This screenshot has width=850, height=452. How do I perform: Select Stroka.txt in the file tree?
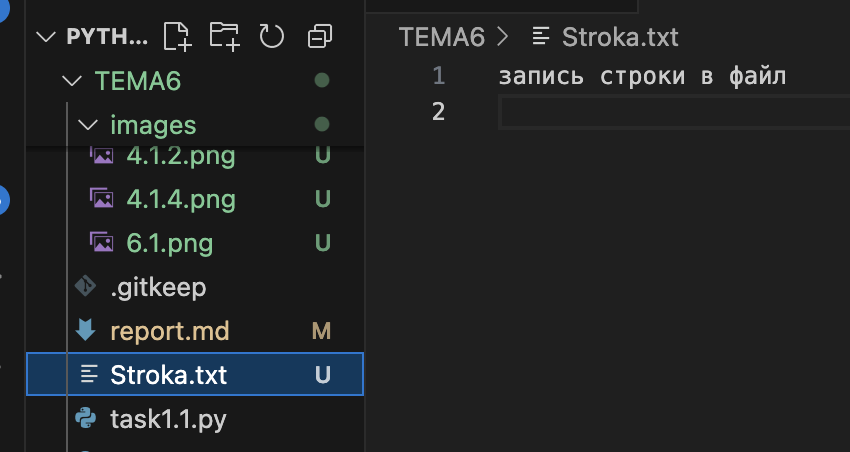coord(168,375)
